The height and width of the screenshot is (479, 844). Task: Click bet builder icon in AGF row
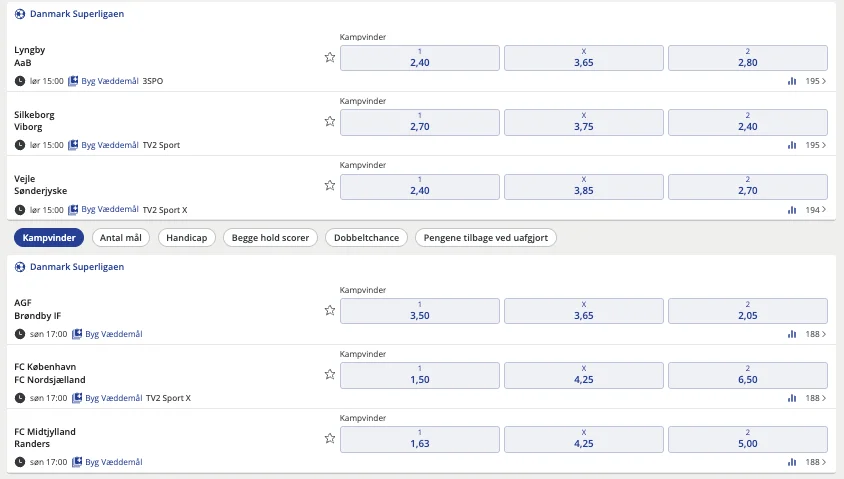(77, 334)
